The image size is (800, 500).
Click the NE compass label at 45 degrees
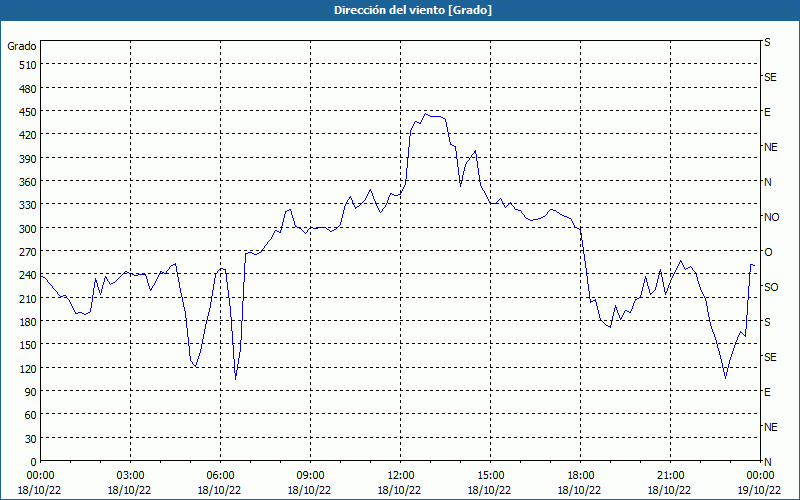[x=771, y=427]
